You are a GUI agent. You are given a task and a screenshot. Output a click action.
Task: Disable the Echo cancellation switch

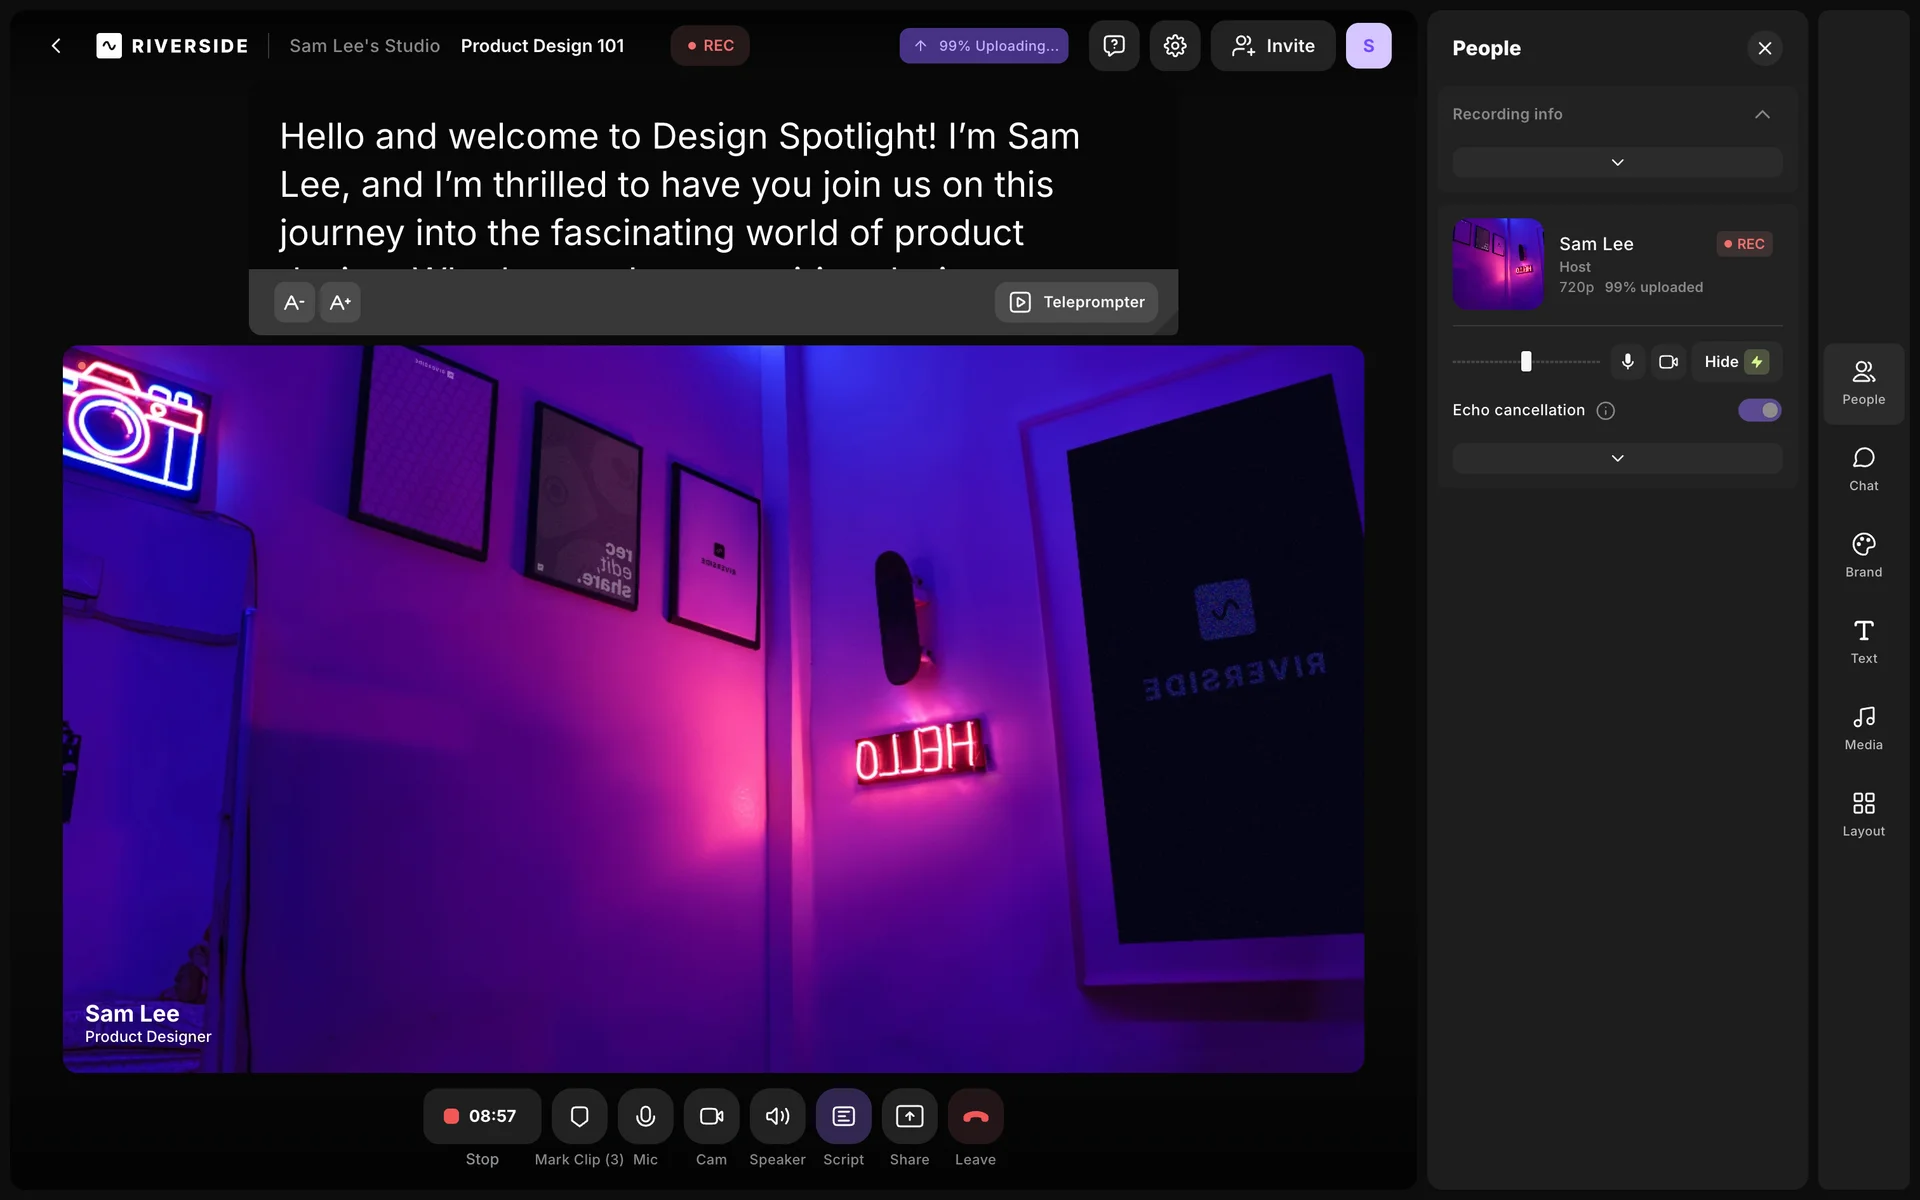(x=1759, y=410)
